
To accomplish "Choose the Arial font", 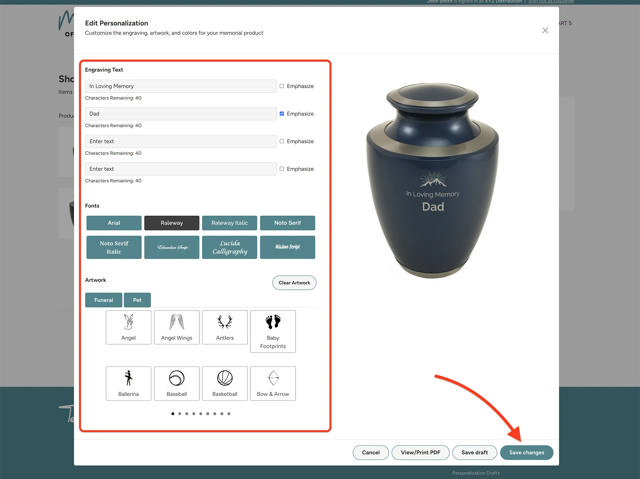I will click(x=114, y=223).
